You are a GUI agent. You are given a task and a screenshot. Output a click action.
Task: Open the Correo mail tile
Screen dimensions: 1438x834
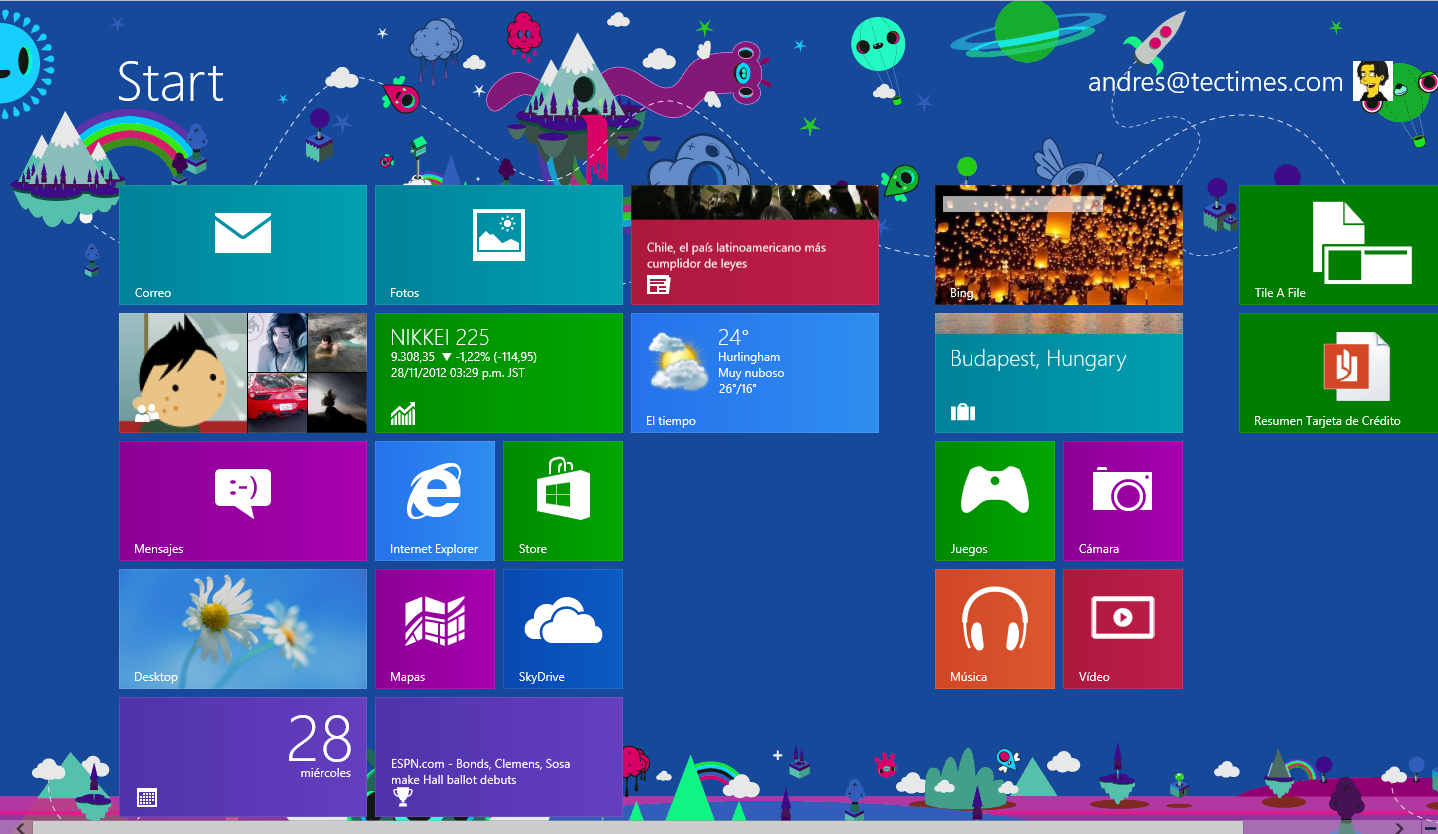243,245
